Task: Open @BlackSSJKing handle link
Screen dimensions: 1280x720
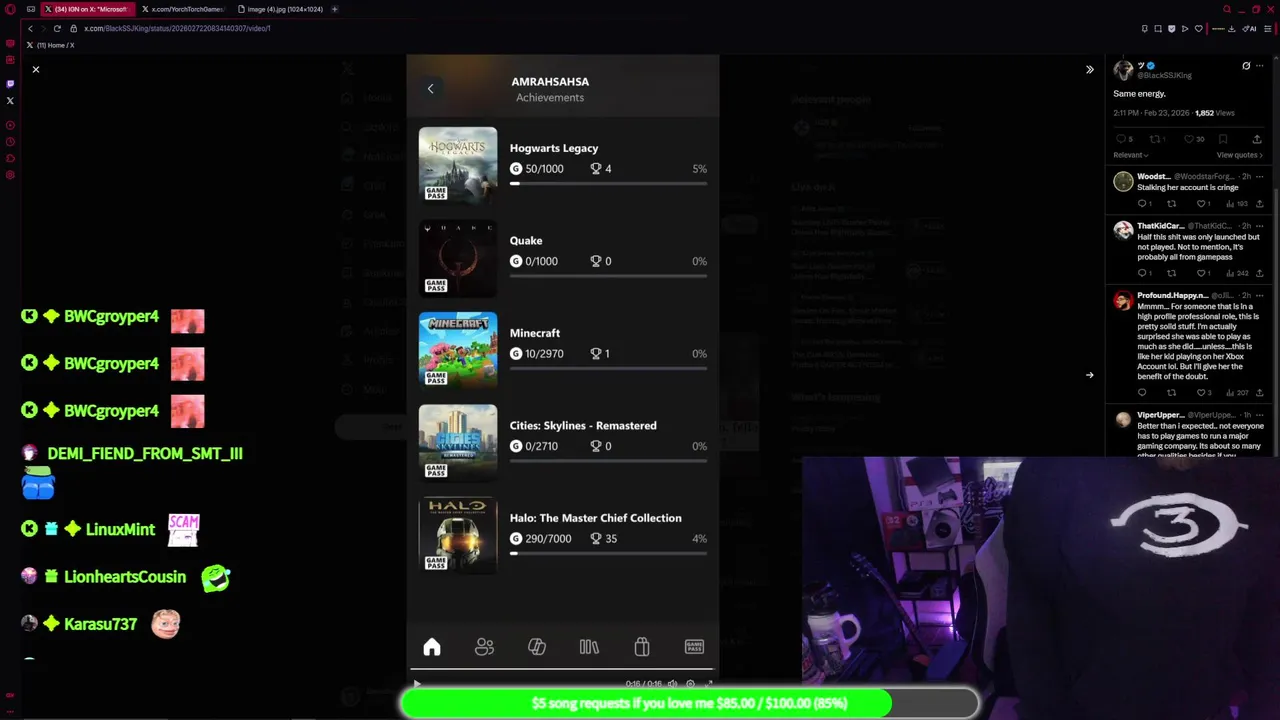Action: 1164,76
